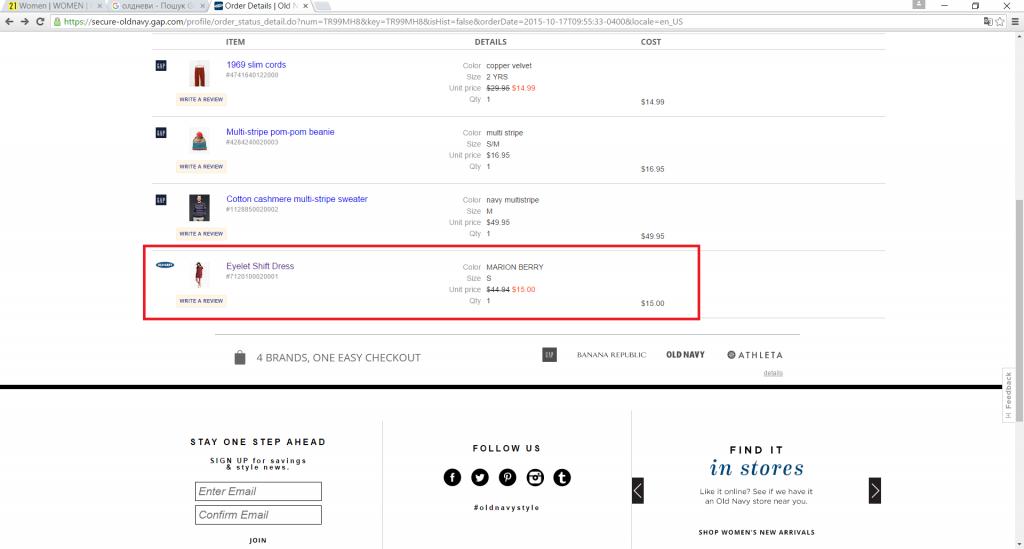The height and width of the screenshot is (549, 1024).
Task: Select the Order Details tab
Action: pos(260,6)
